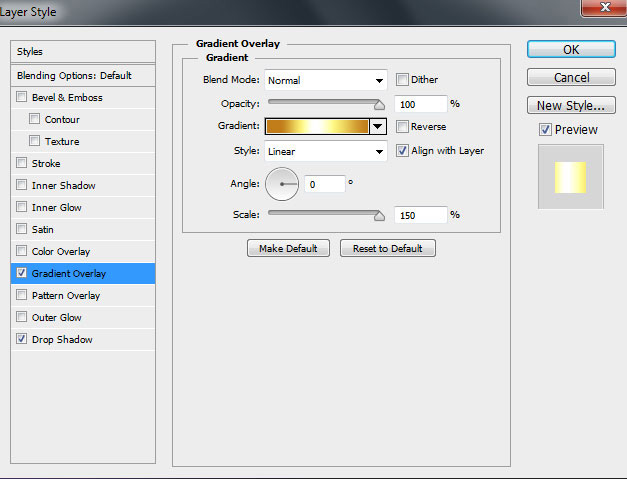Viewport: 627px width, 479px height.
Task: Toggle the Preview checkbox
Action: tap(545, 130)
